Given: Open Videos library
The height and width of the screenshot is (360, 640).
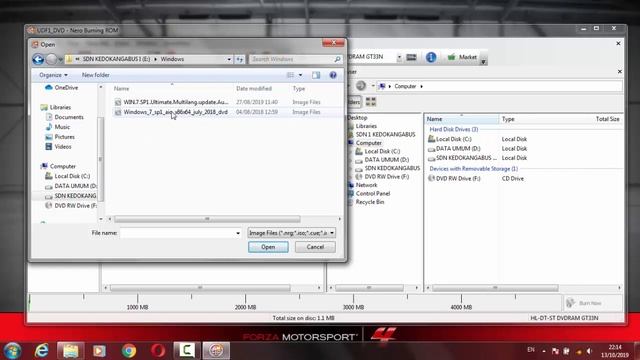Looking at the screenshot, I should coord(58,147).
